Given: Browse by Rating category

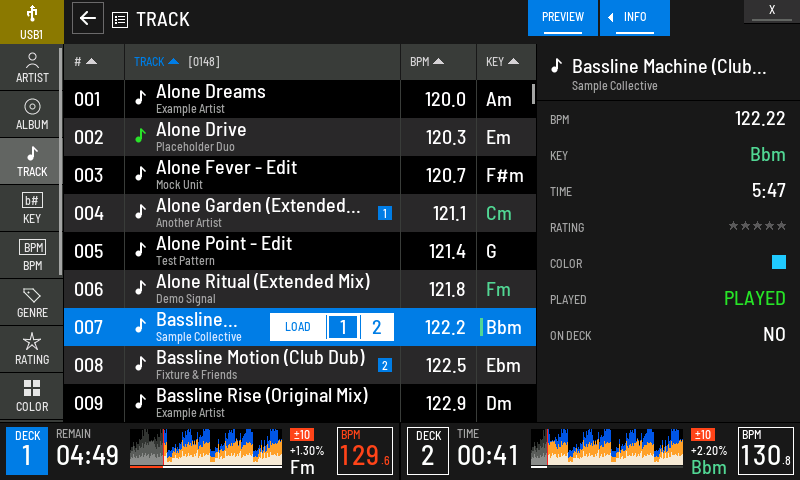Looking at the screenshot, I should (32, 349).
